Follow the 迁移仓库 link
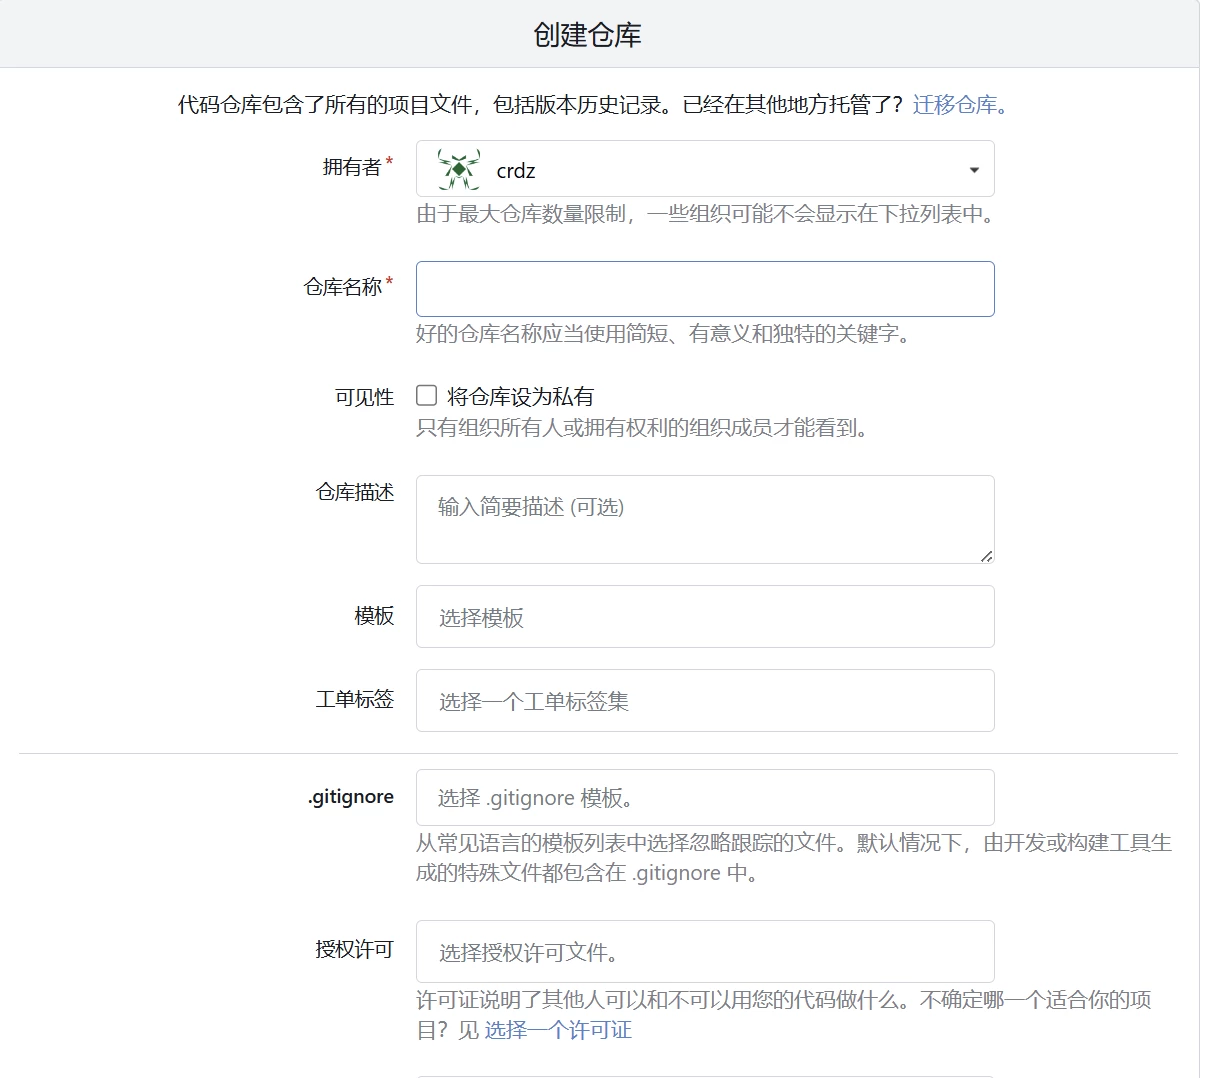The width and height of the screenshot is (1205, 1078). (x=958, y=105)
